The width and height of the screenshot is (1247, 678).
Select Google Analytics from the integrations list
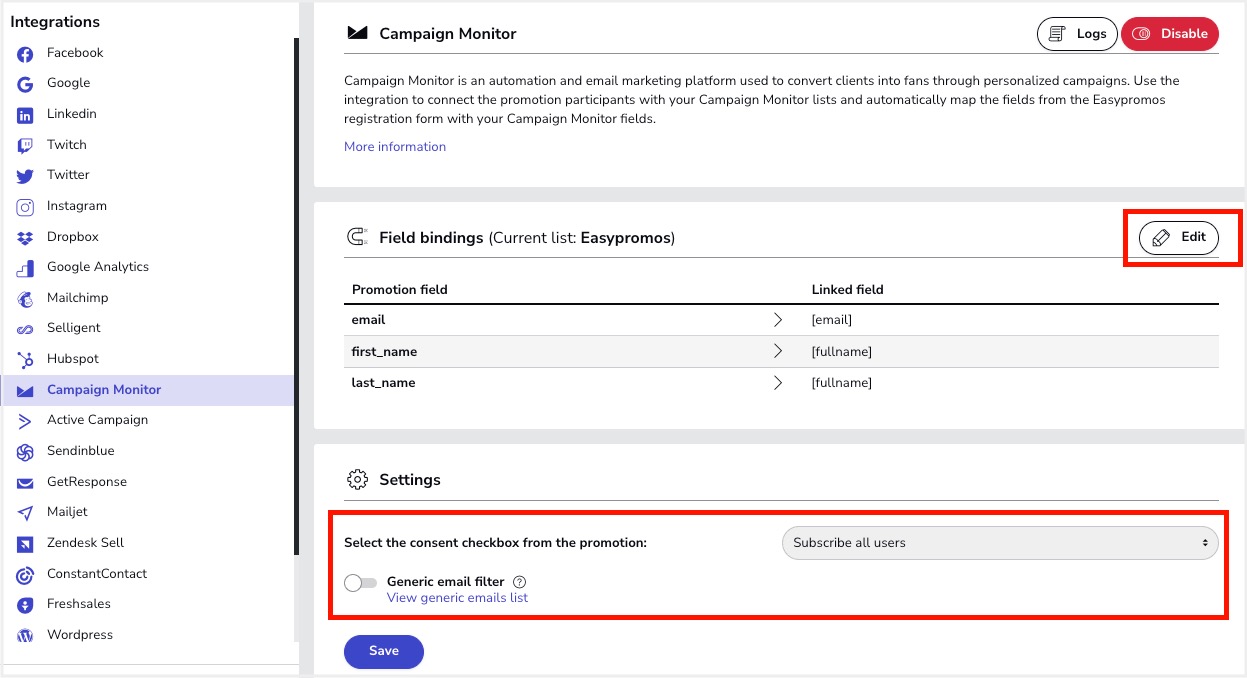pos(97,267)
